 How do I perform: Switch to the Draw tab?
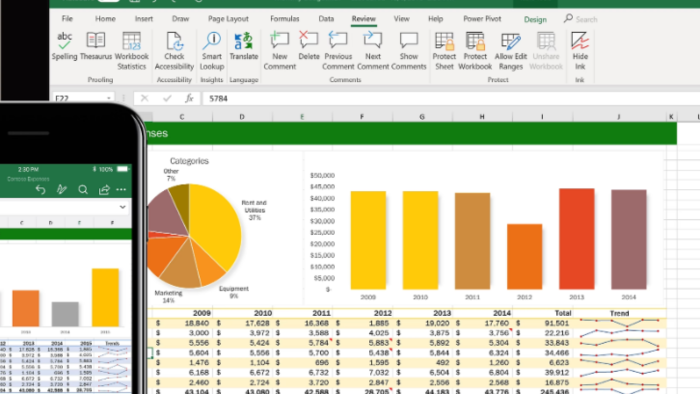pos(180,19)
